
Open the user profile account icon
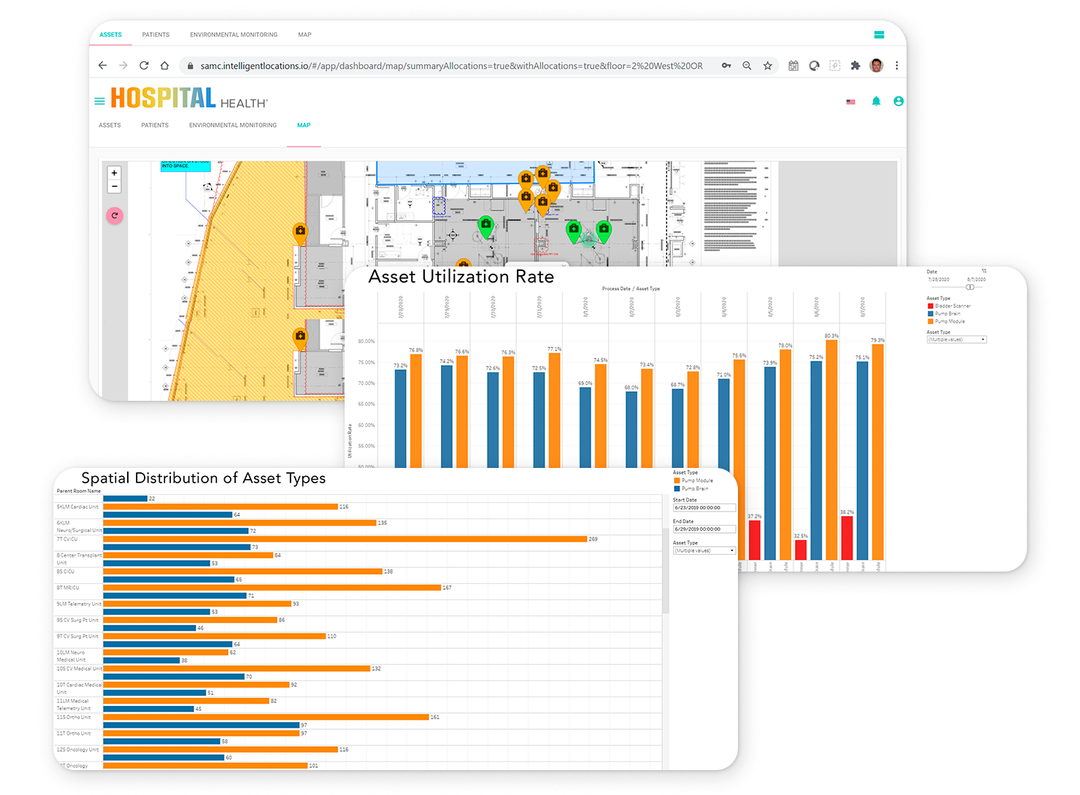(x=898, y=102)
